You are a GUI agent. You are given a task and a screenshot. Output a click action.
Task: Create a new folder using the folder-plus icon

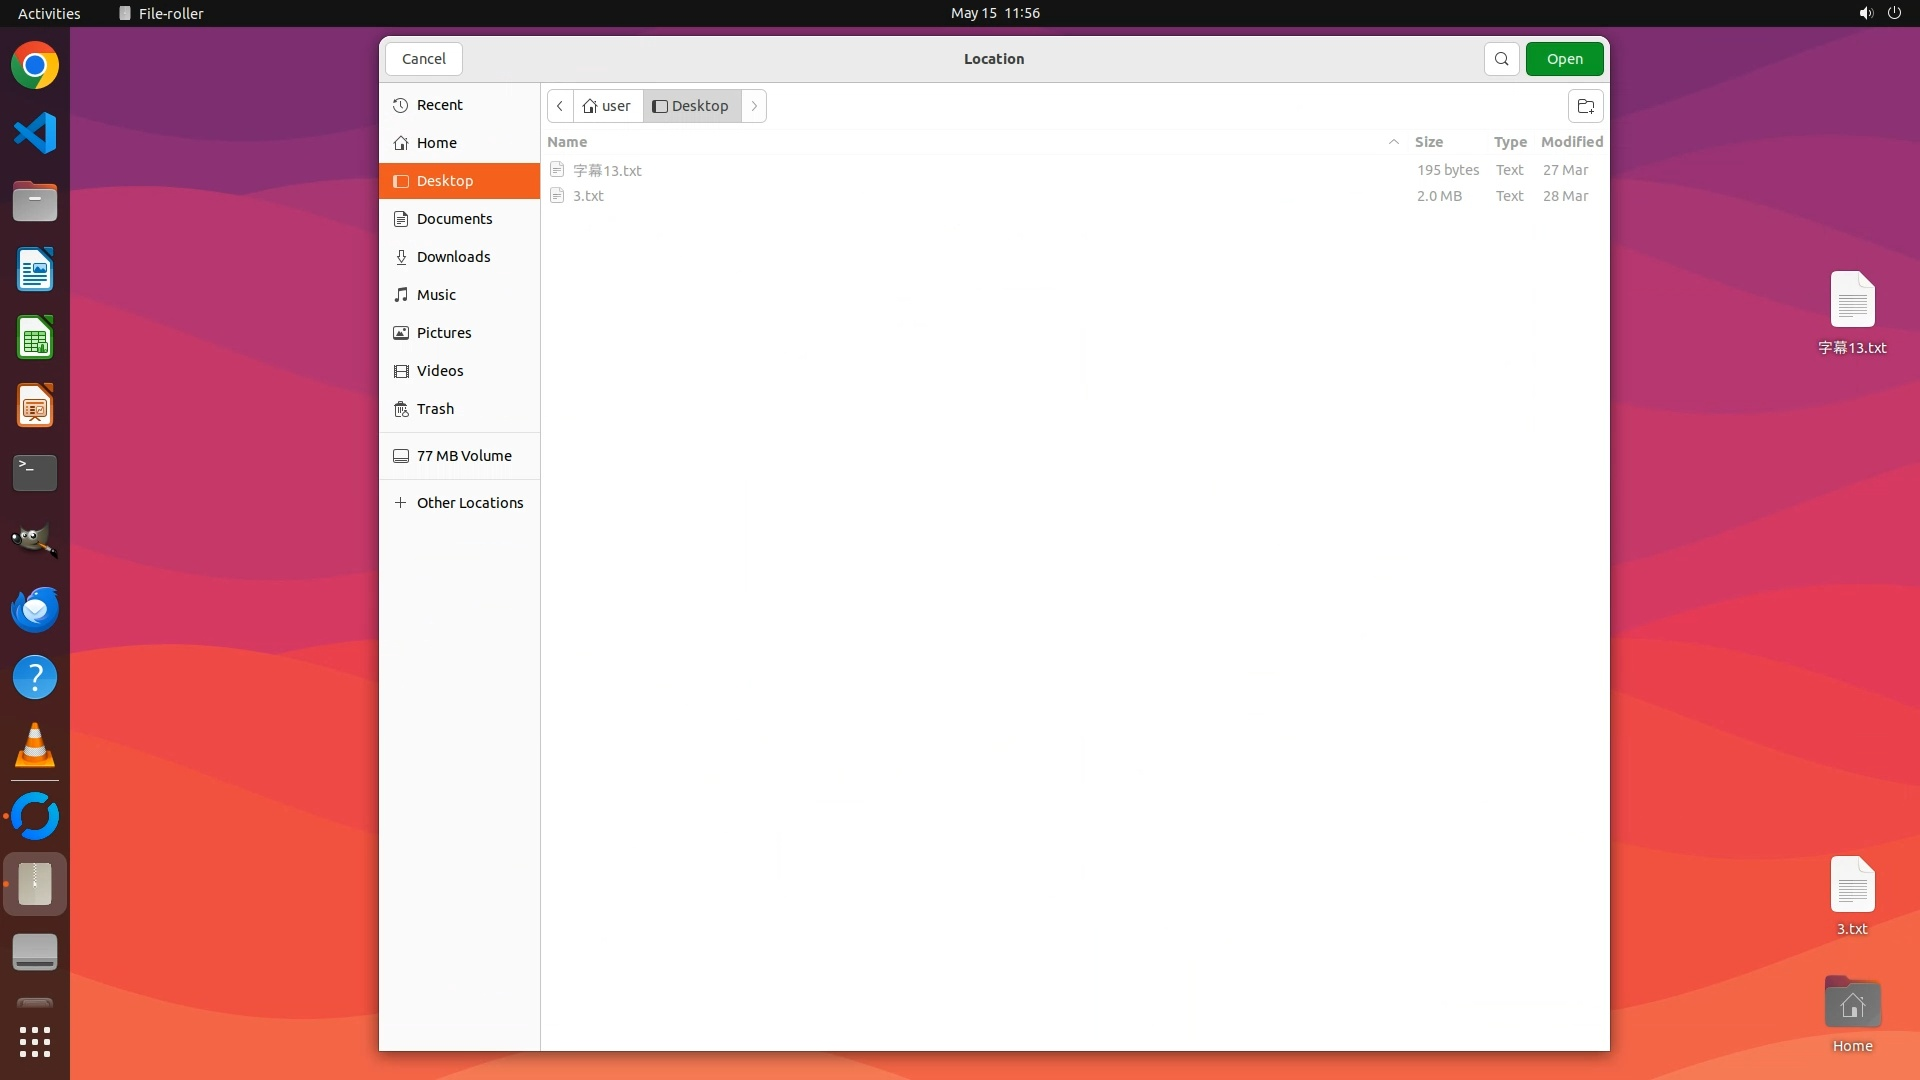[x=1585, y=106]
